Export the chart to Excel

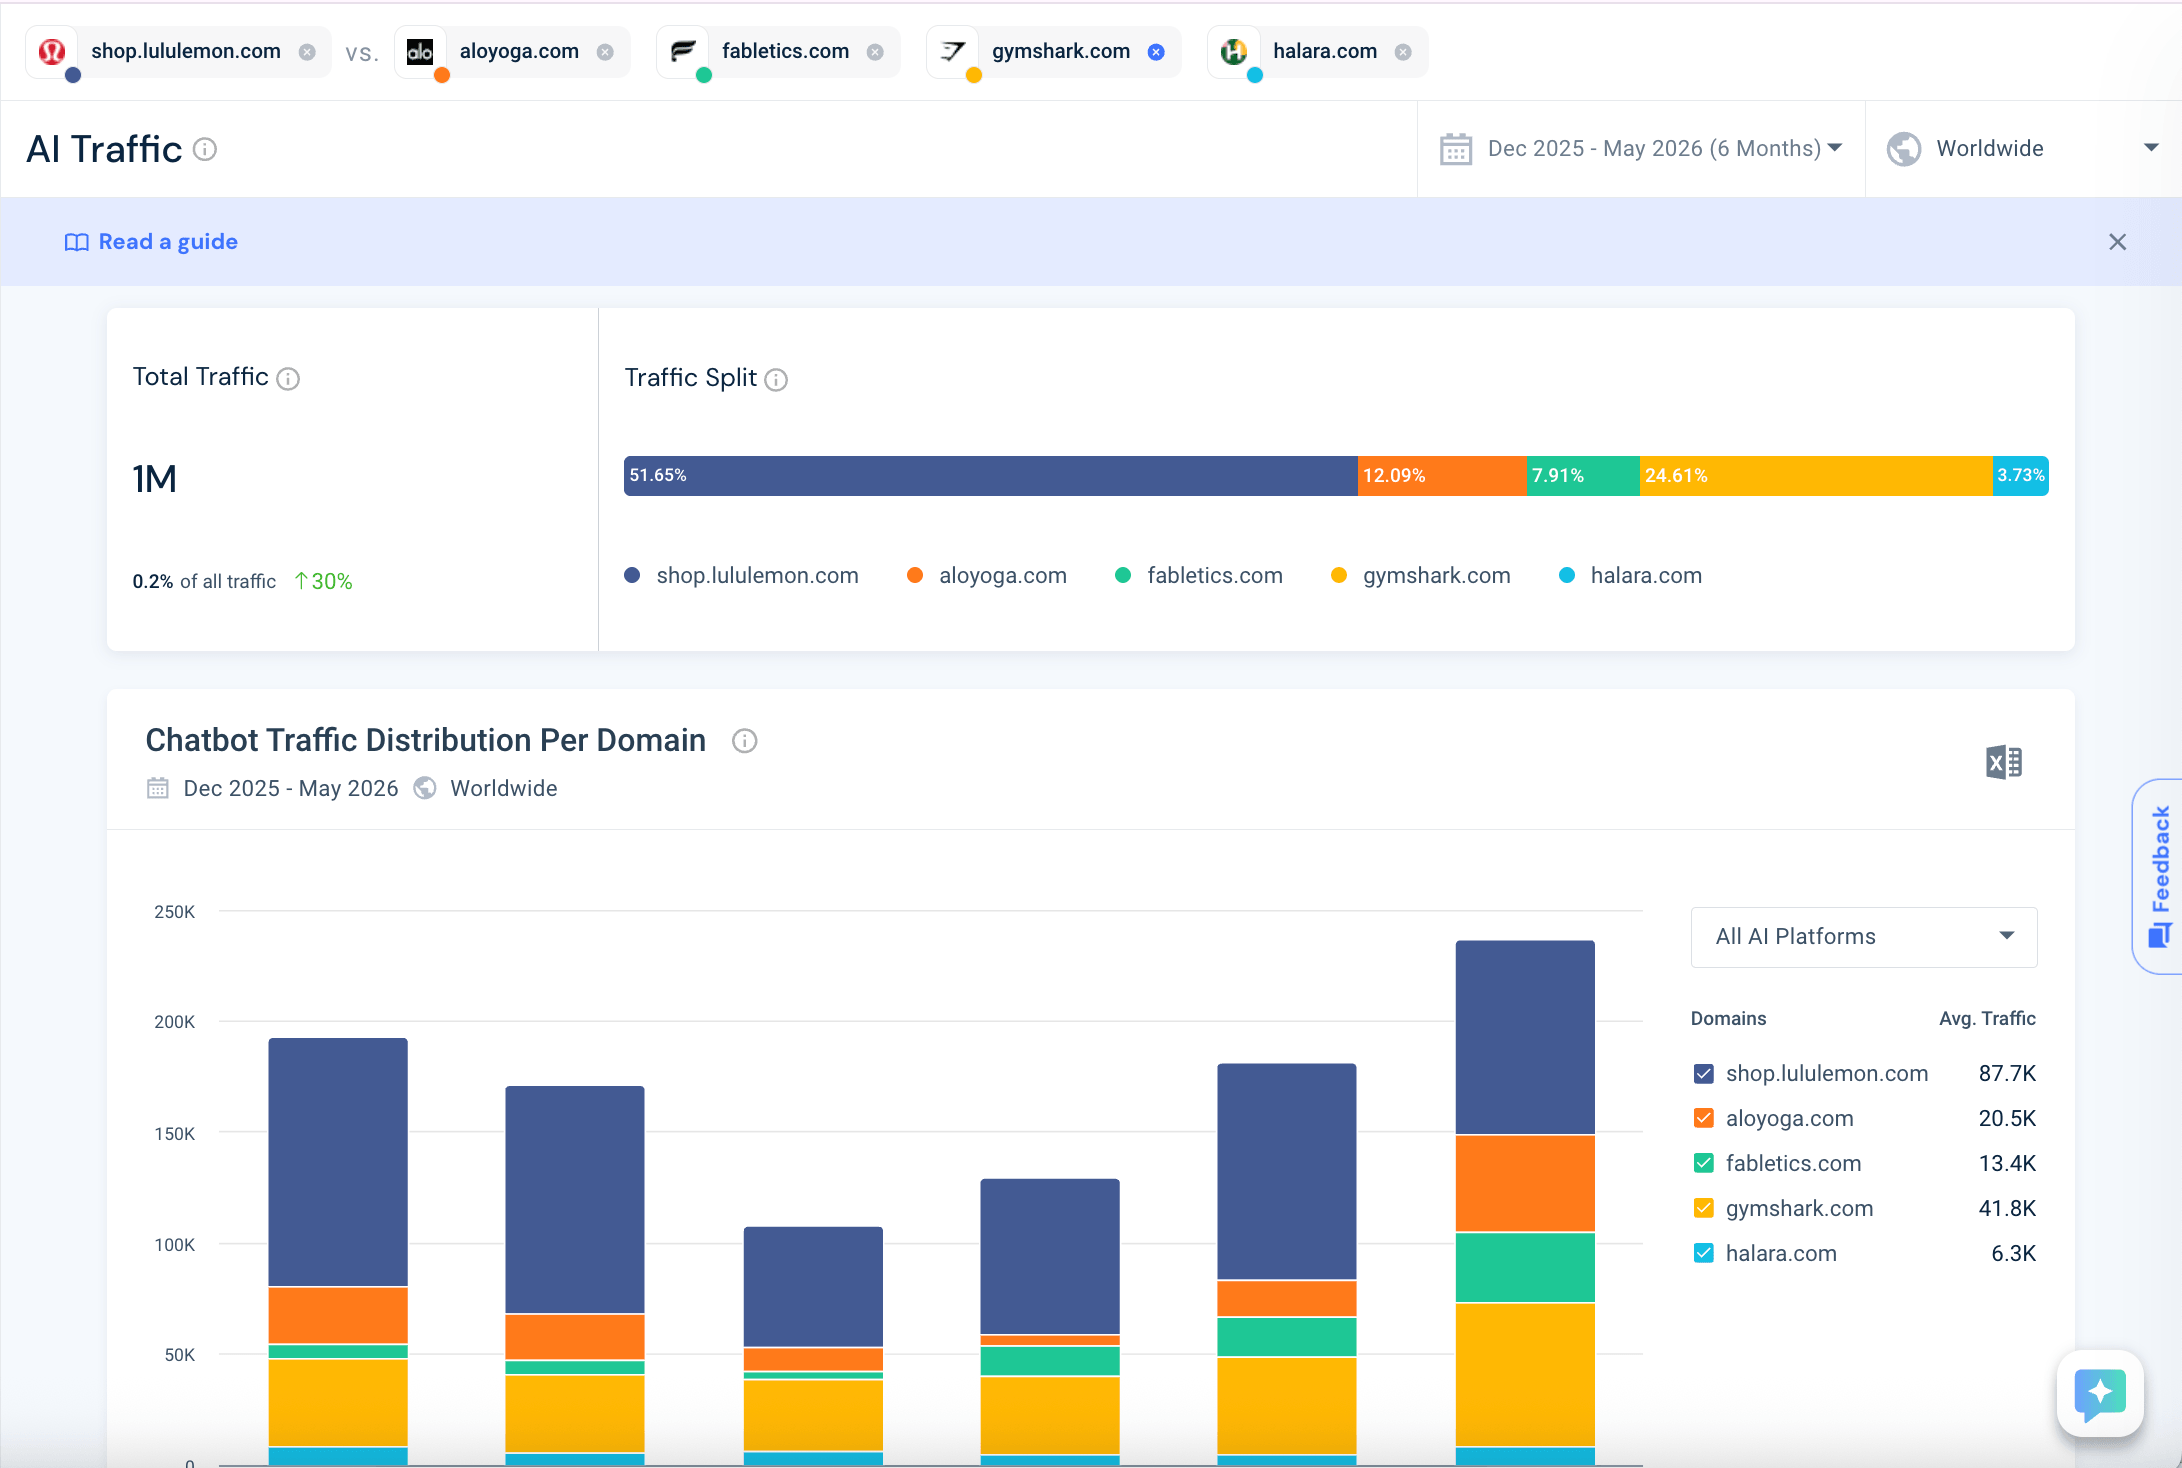point(2004,762)
